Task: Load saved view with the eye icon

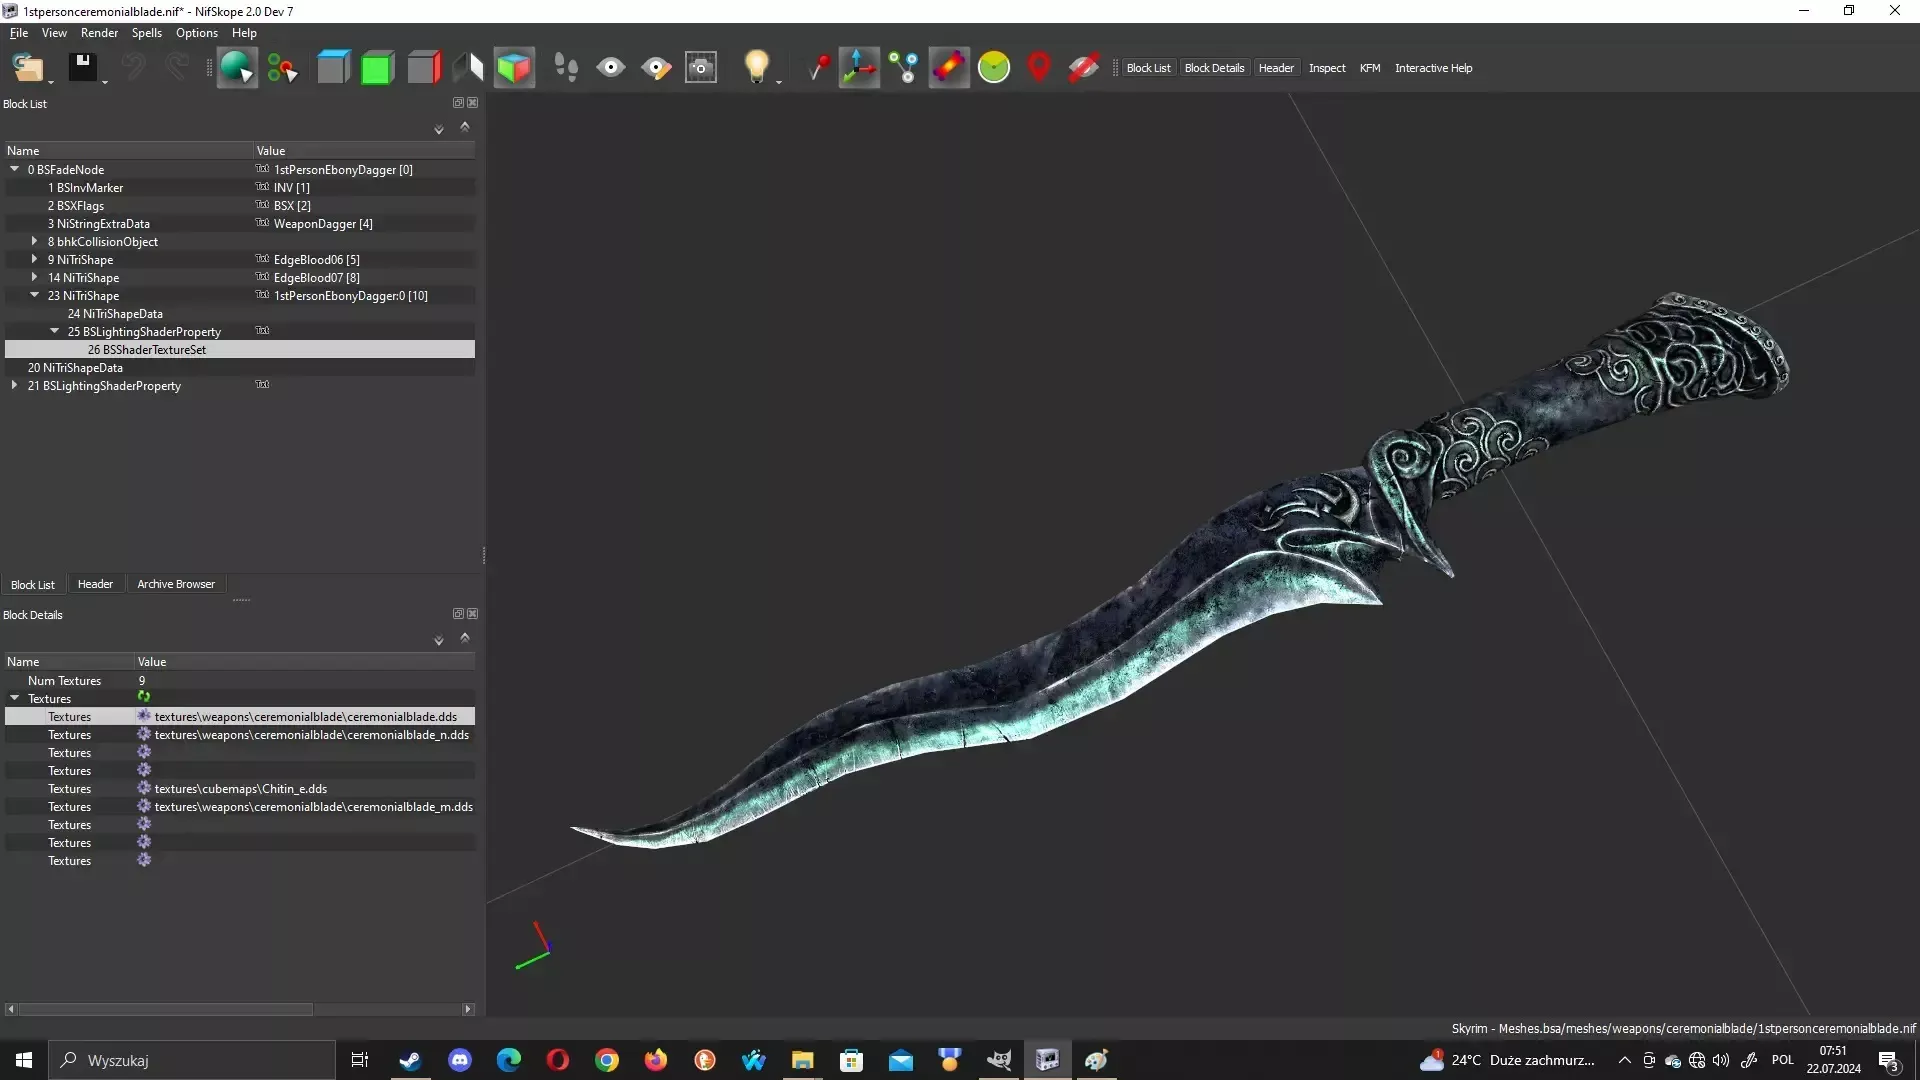Action: [611, 68]
